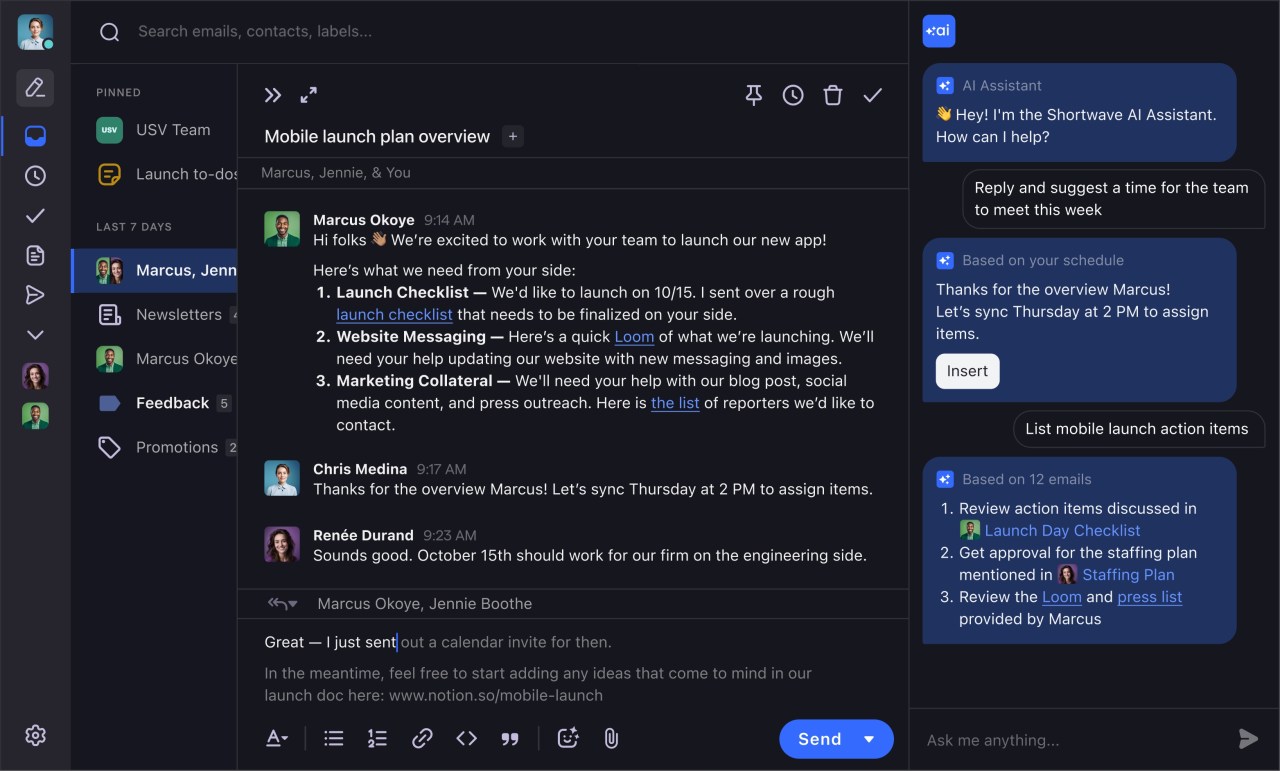The width and height of the screenshot is (1280, 771).
Task: Pin this thread with the pushpin icon
Action: (x=754, y=95)
